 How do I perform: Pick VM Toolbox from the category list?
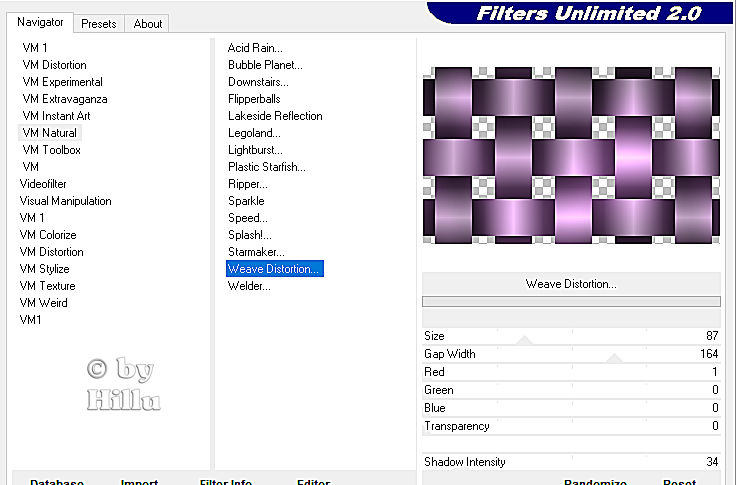tap(51, 150)
